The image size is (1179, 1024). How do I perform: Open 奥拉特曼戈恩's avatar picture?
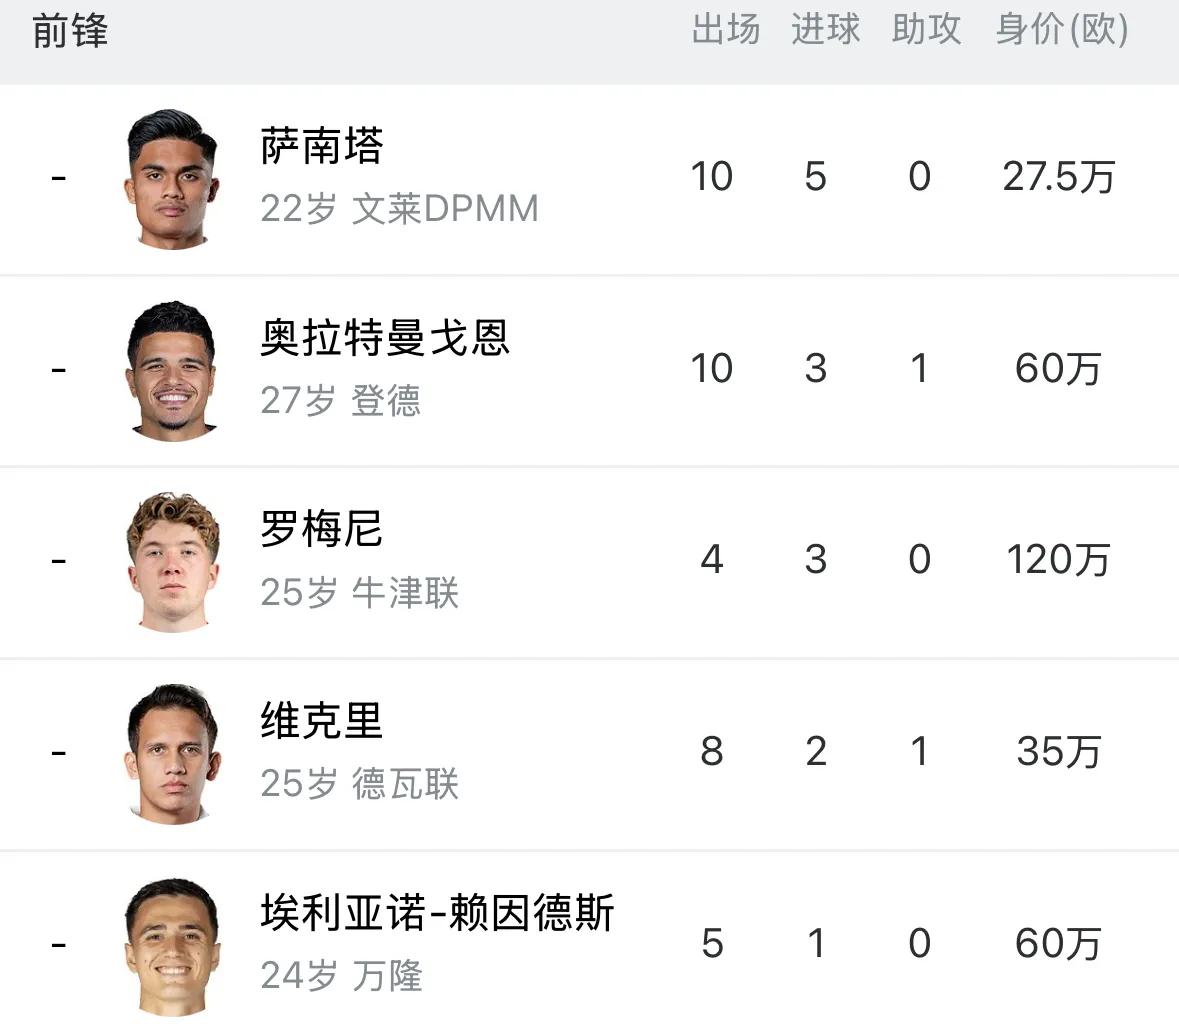171,370
